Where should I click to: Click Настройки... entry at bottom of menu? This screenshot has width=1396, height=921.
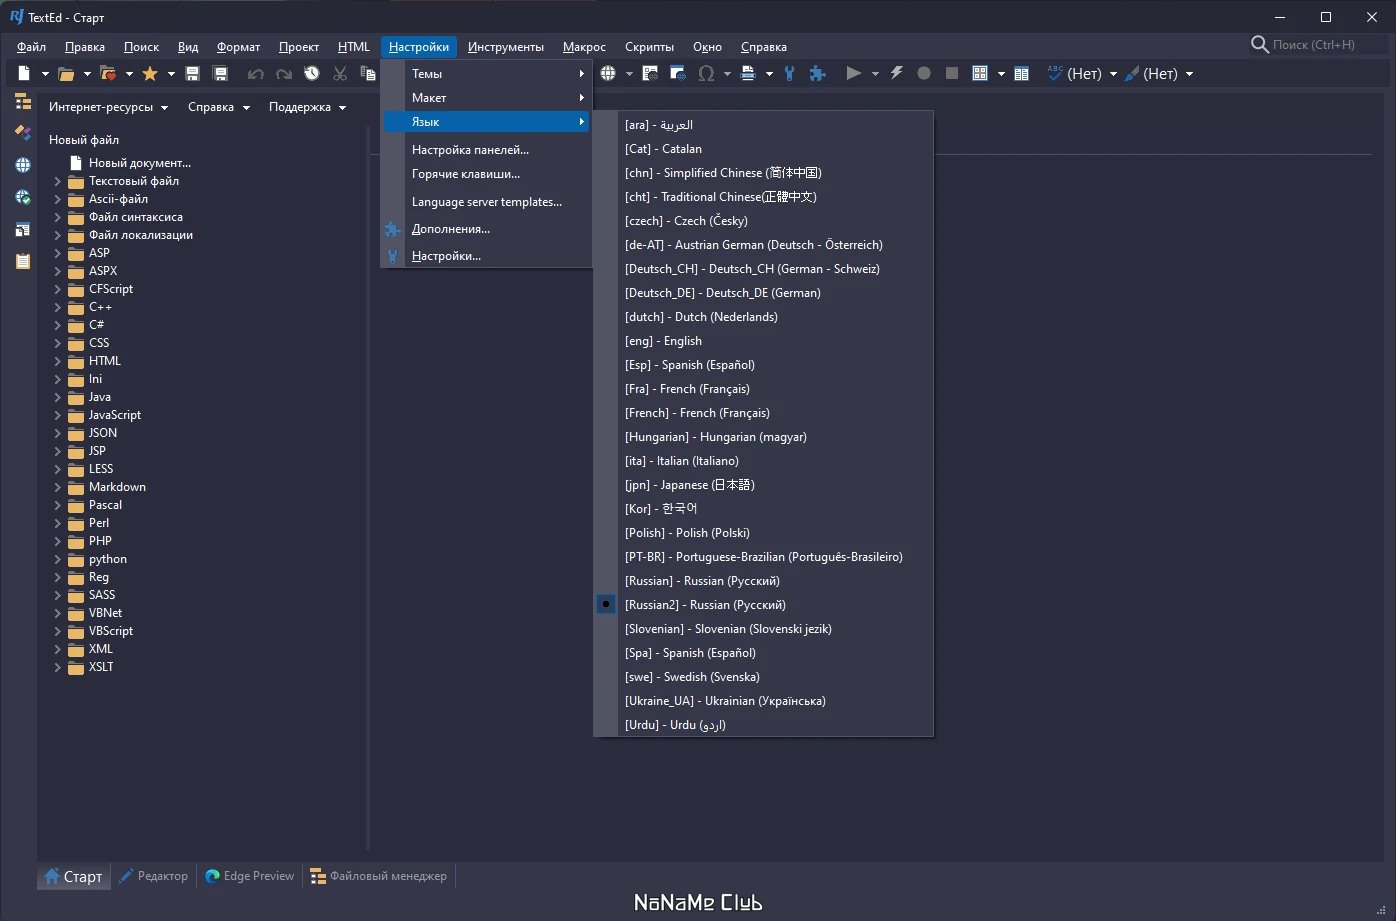[486, 255]
